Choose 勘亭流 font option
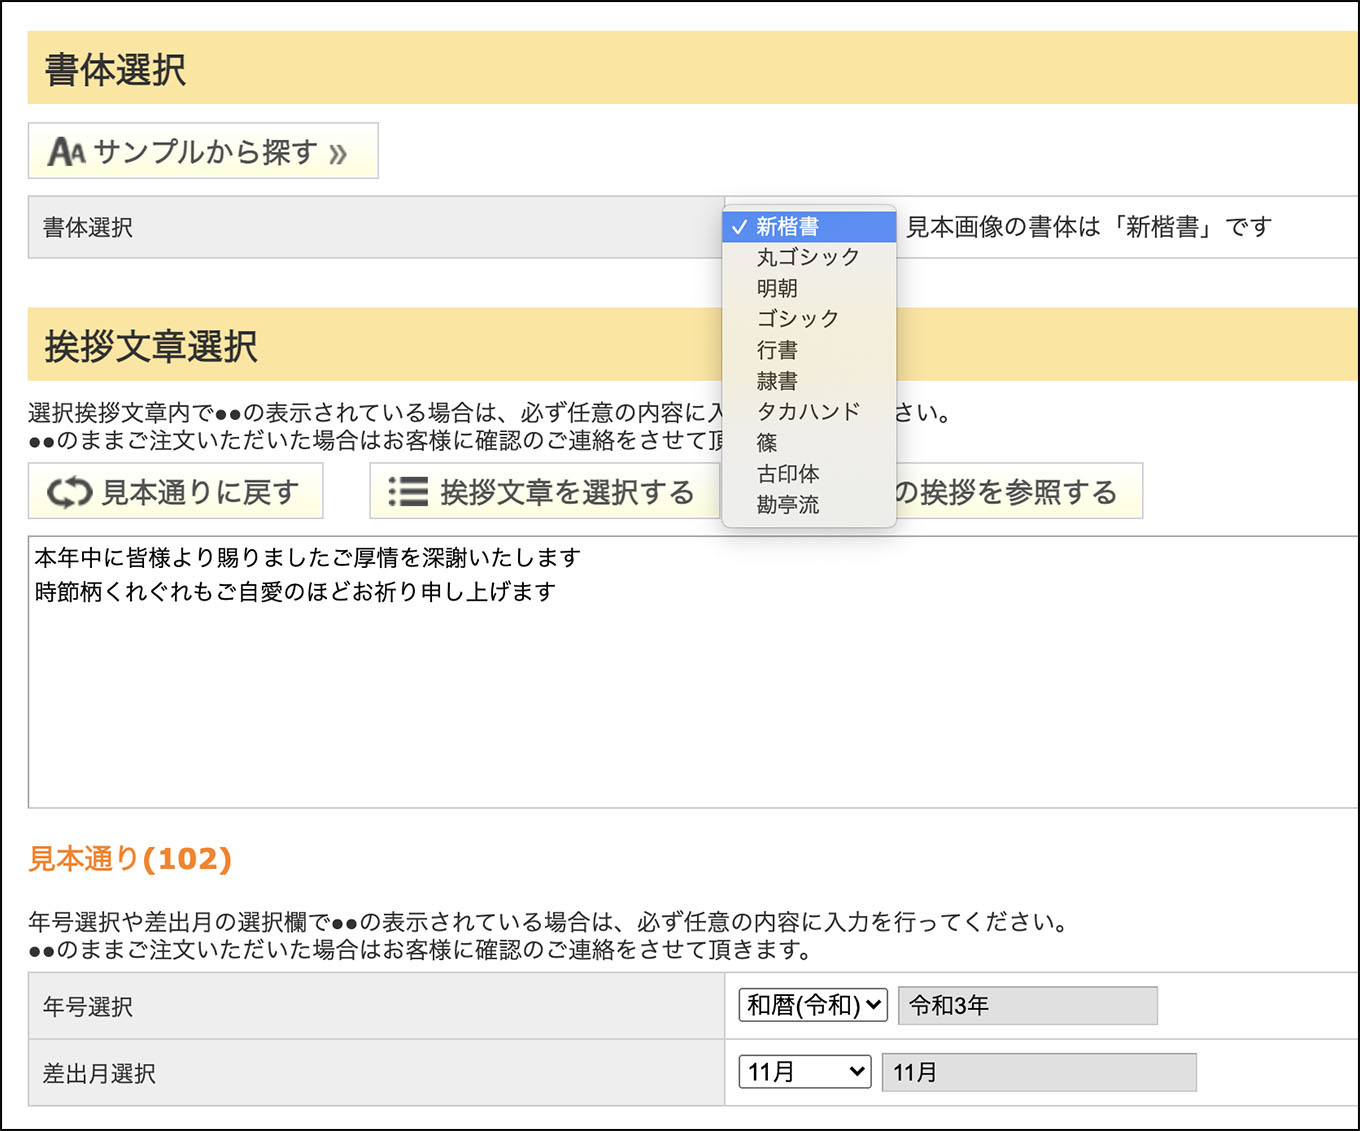 809,505
